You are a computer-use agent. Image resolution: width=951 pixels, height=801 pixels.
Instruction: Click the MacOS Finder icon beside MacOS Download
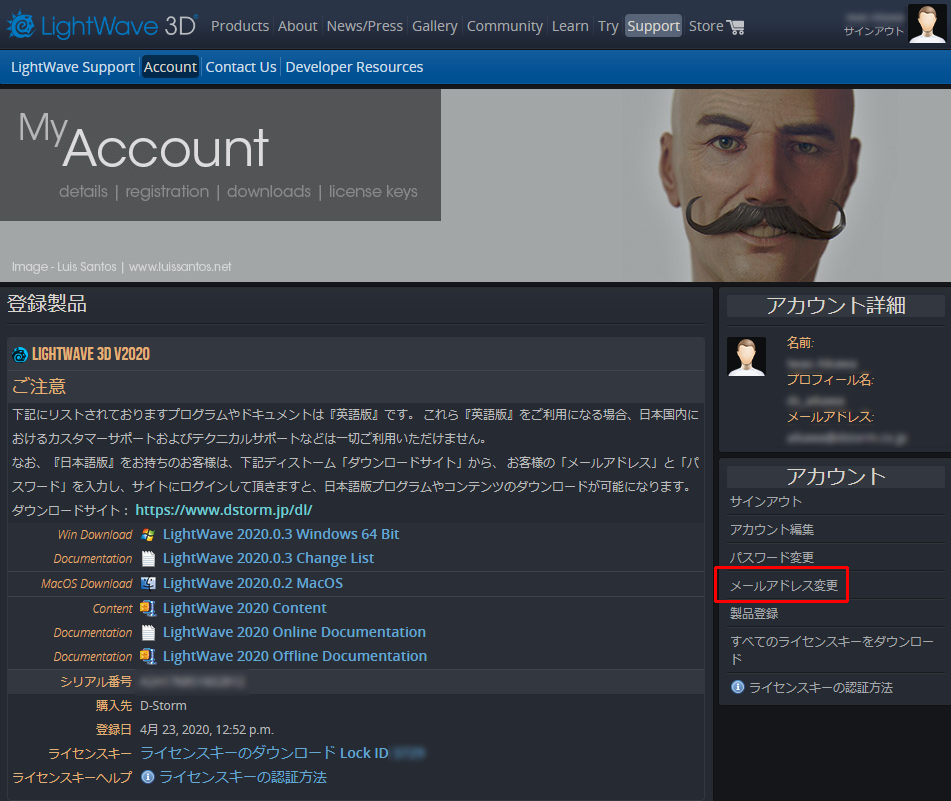coord(148,583)
